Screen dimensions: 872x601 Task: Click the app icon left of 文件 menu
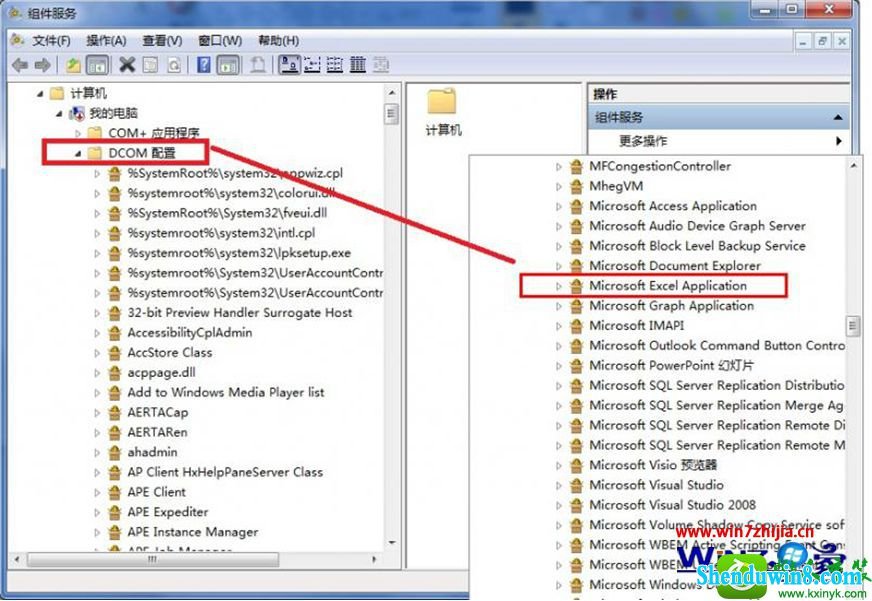point(17,40)
